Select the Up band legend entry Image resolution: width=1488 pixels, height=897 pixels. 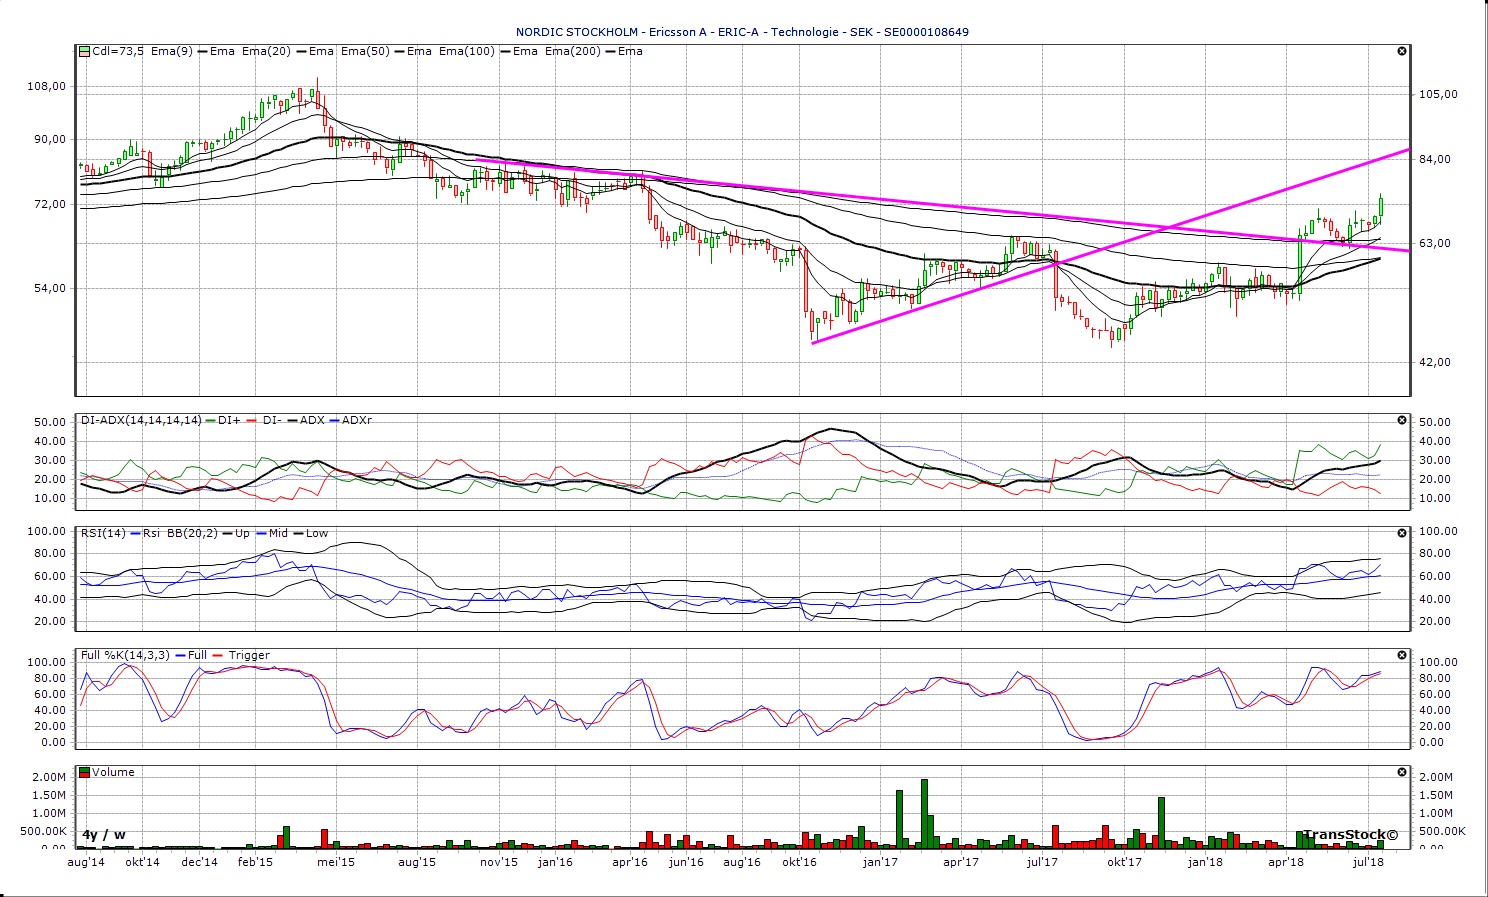242,533
